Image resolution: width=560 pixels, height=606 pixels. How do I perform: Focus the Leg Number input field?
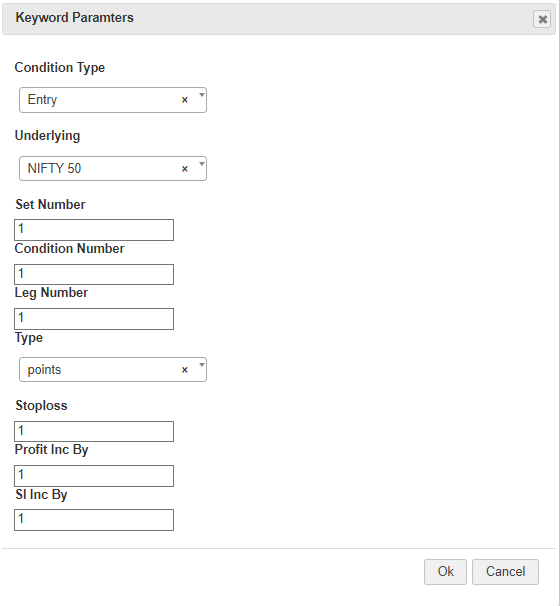(x=94, y=319)
